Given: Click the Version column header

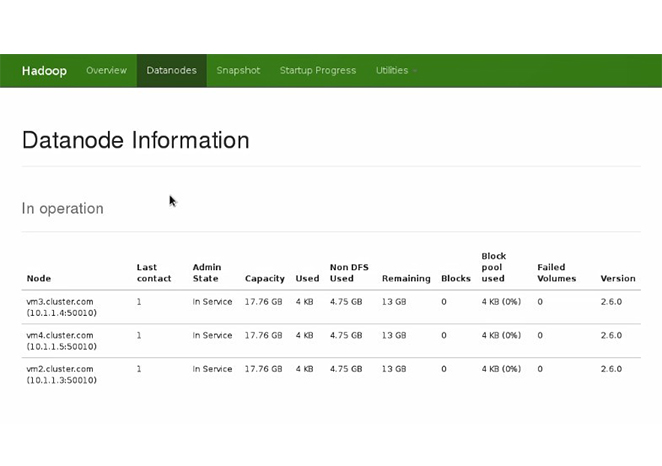Looking at the screenshot, I should (617, 279).
